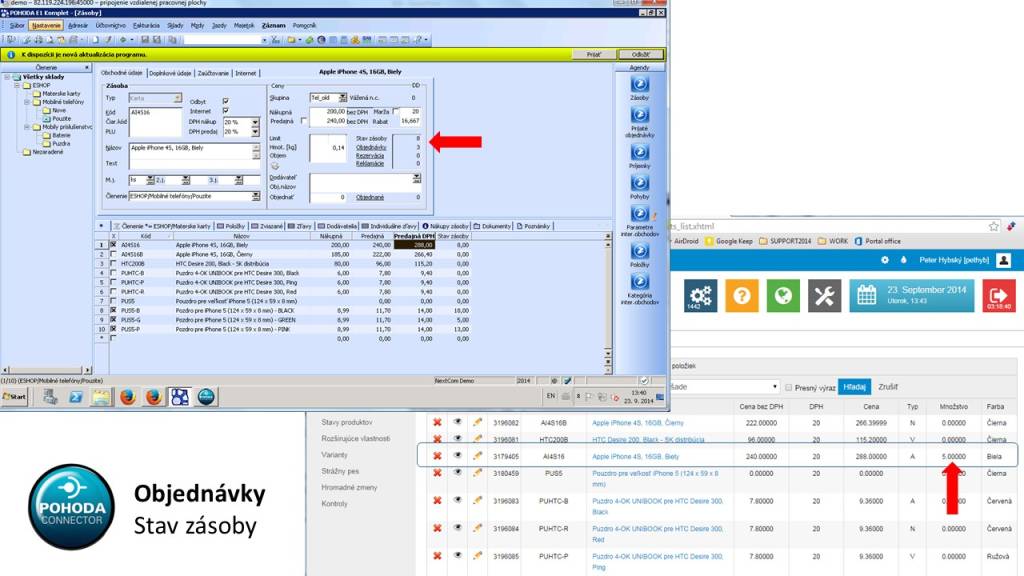This screenshot has height=576, width=1024.
Task: Open the Nákupy zásoby tab
Action: coord(445,226)
